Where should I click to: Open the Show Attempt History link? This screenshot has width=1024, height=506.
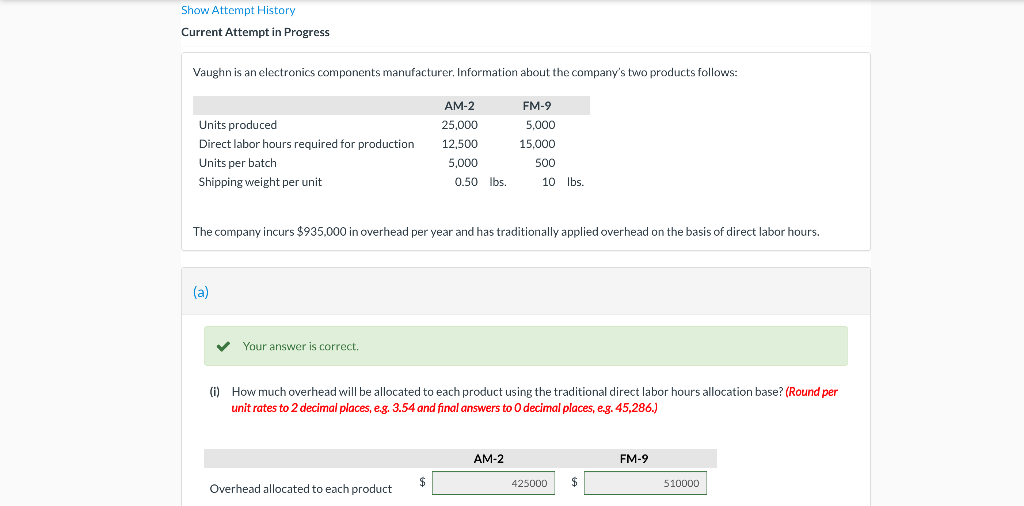(238, 10)
